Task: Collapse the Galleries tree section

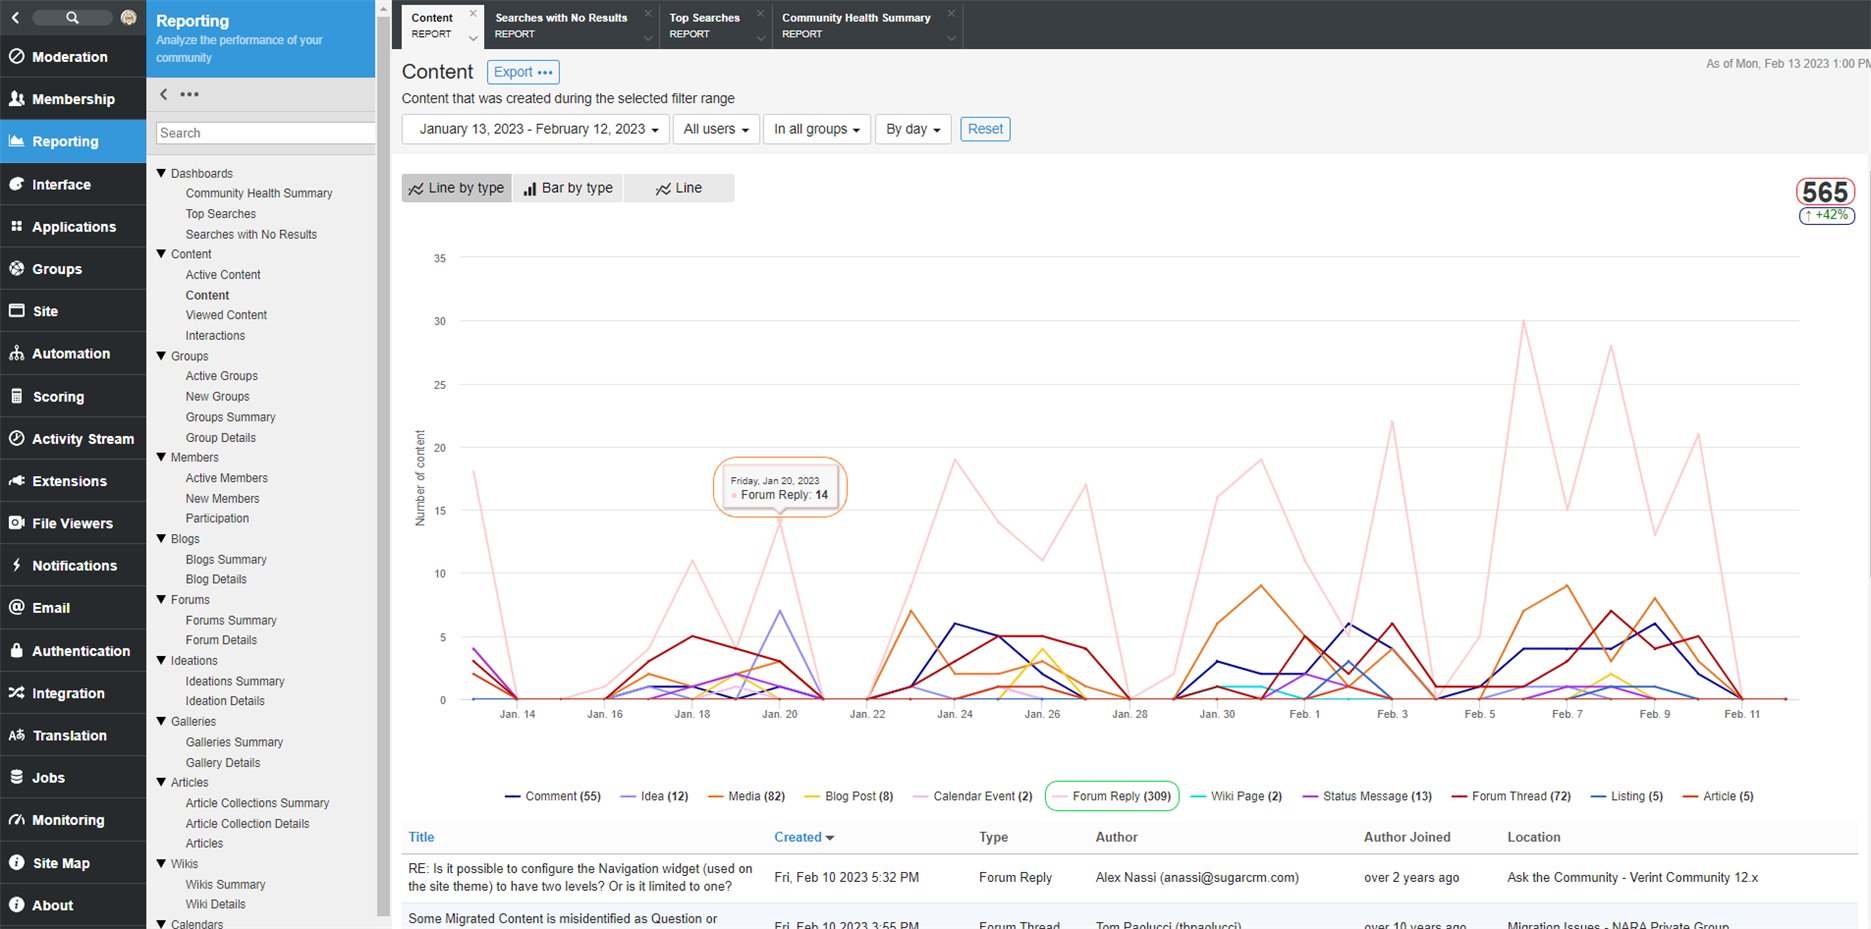Action: 161,721
